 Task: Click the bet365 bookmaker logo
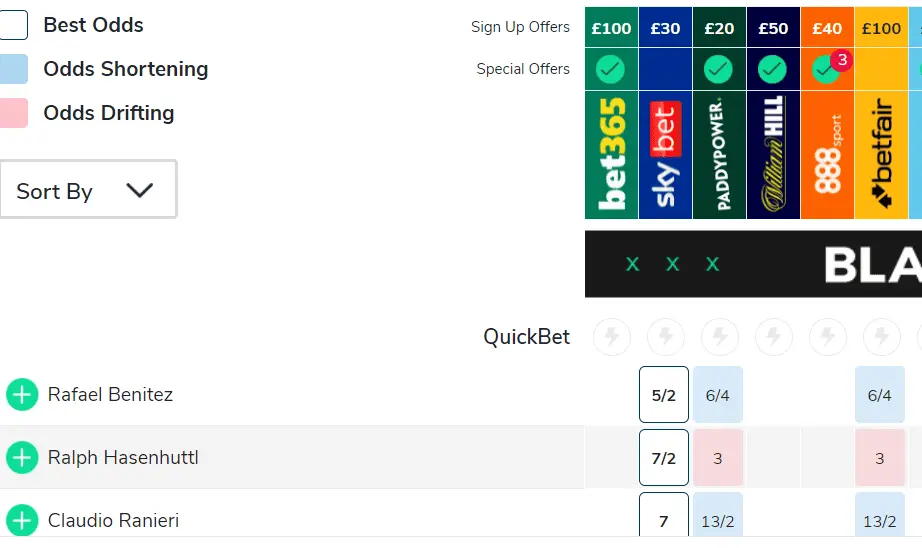pyautogui.click(x=611, y=155)
